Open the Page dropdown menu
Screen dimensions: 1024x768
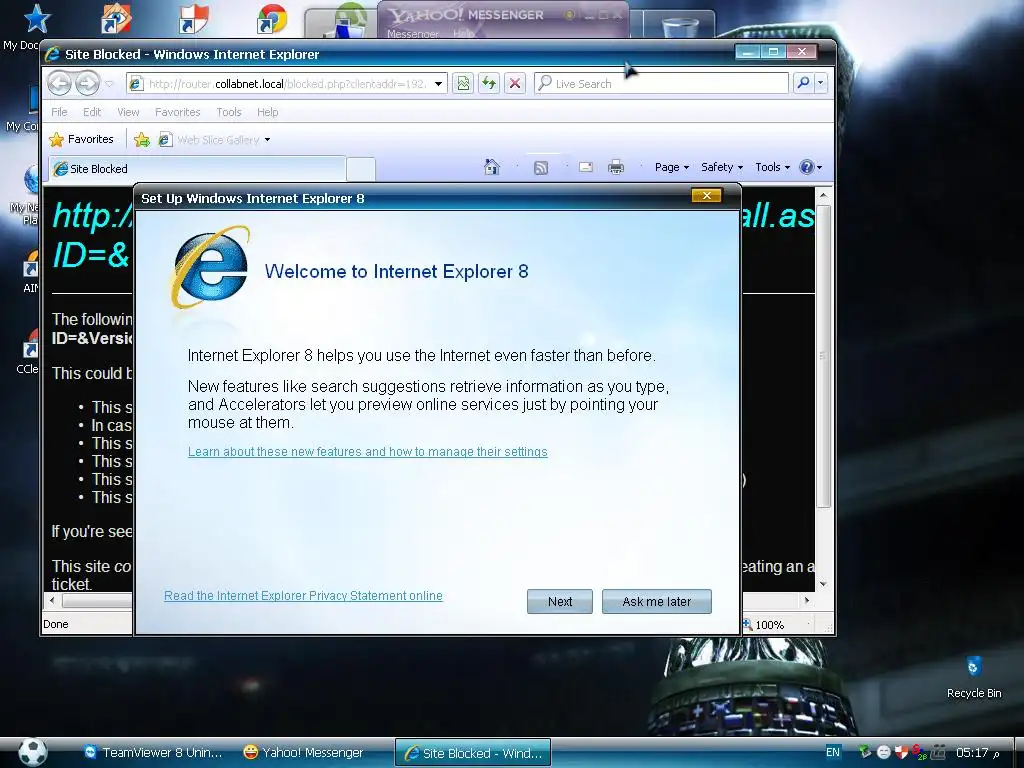click(x=672, y=167)
